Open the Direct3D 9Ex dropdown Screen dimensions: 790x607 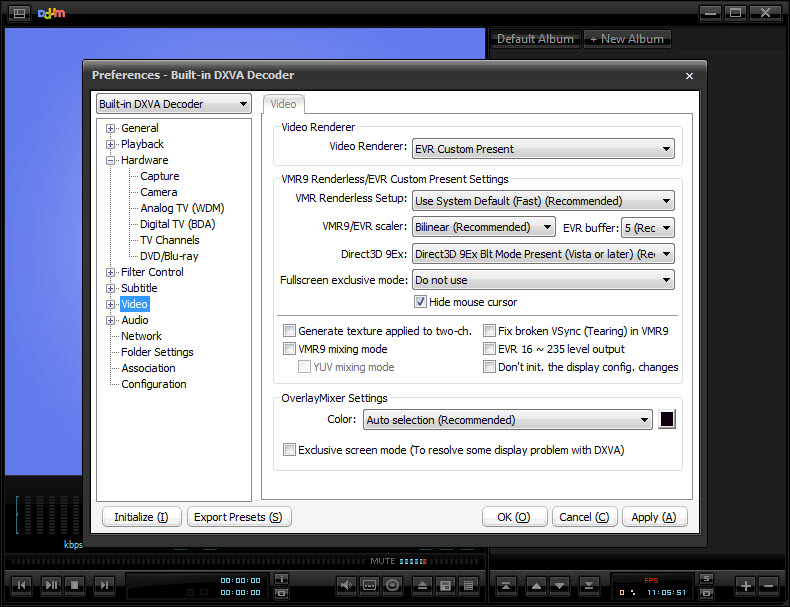click(543, 253)
